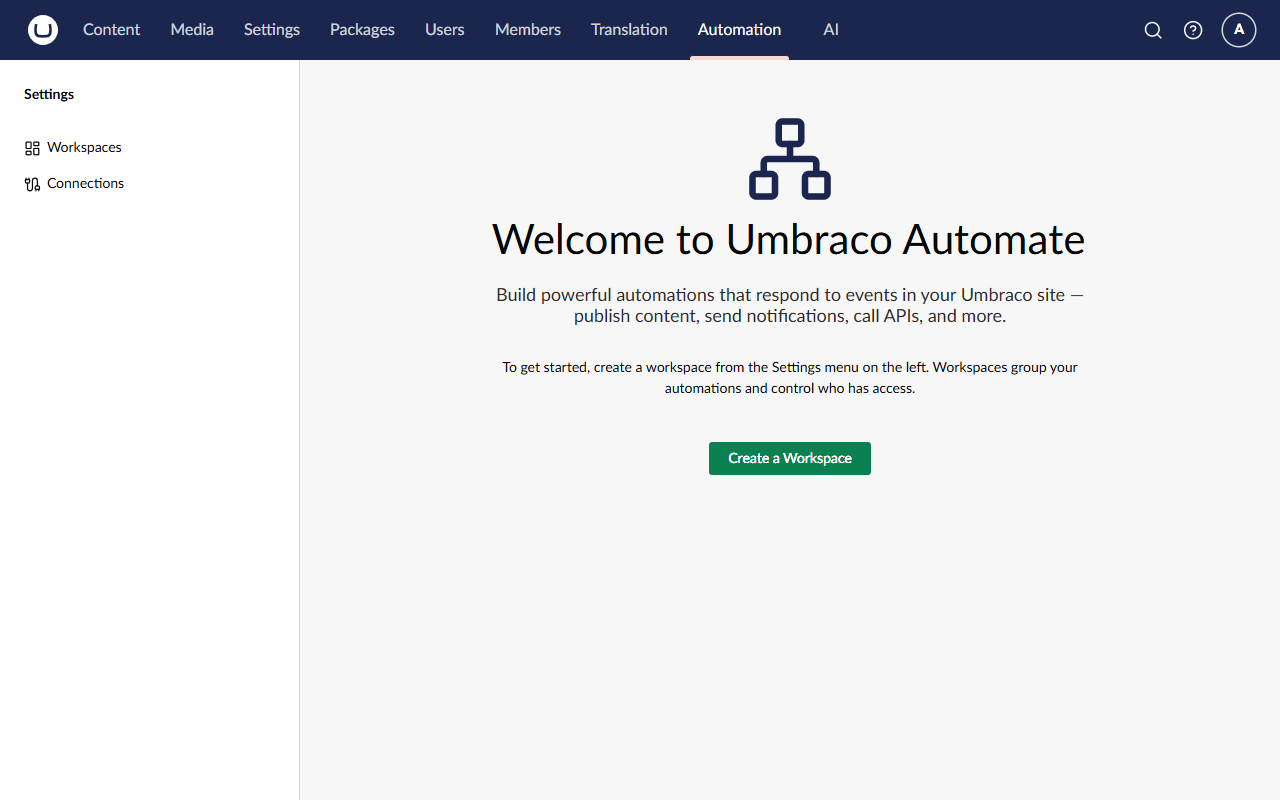Screen dimensions: 1280x800
Task: Click the Create a Workspace button
Action: click(x=790, y=458)
